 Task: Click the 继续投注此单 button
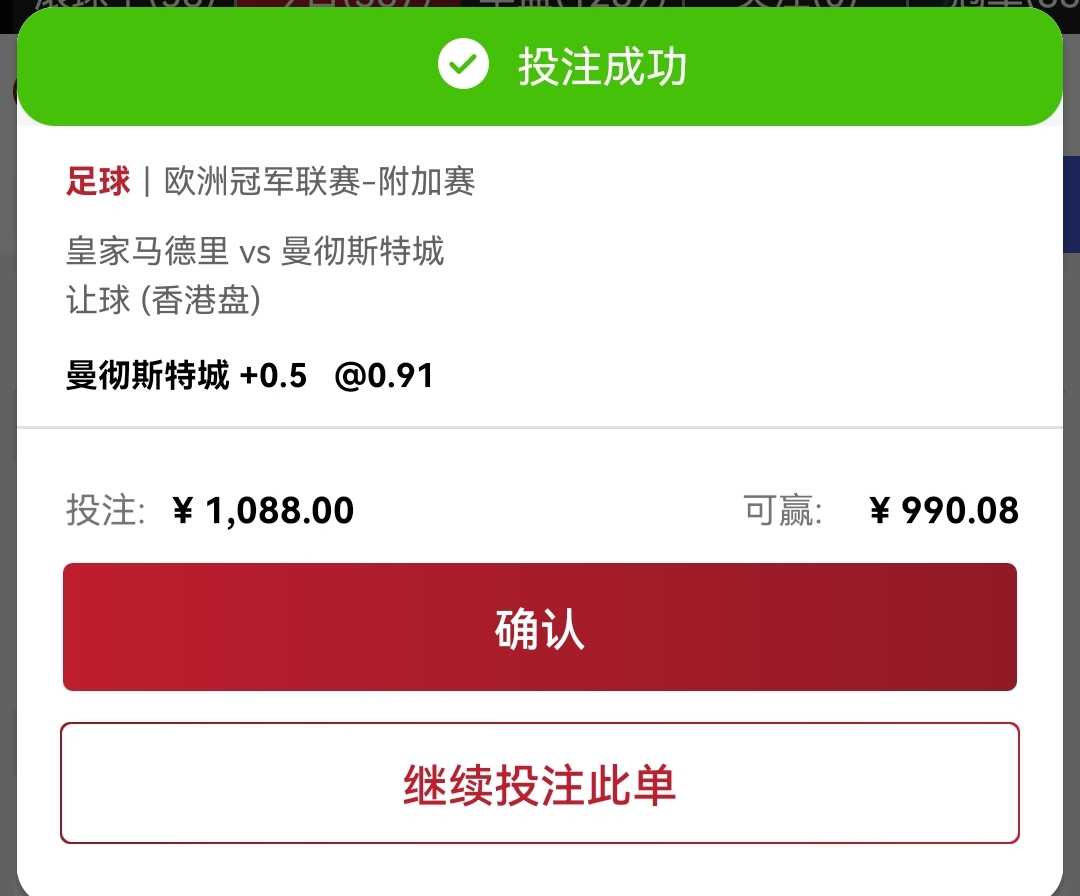click(539, 783)
